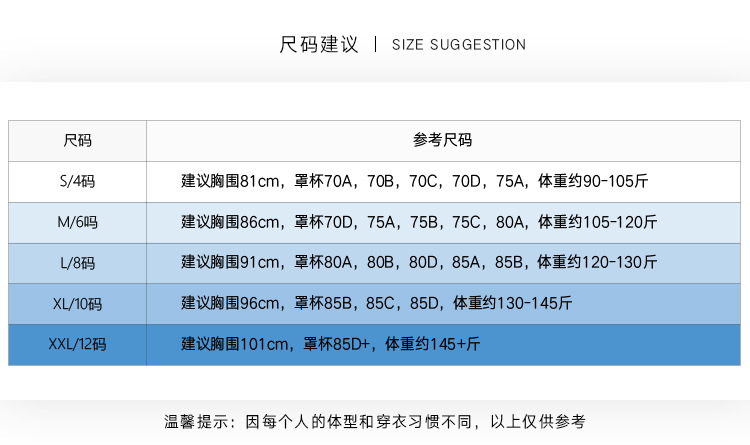Click the 体重约130-145斤 weight text
This screenshot has height=445, width=750.
pyautogui.click(x=513, y=303)
